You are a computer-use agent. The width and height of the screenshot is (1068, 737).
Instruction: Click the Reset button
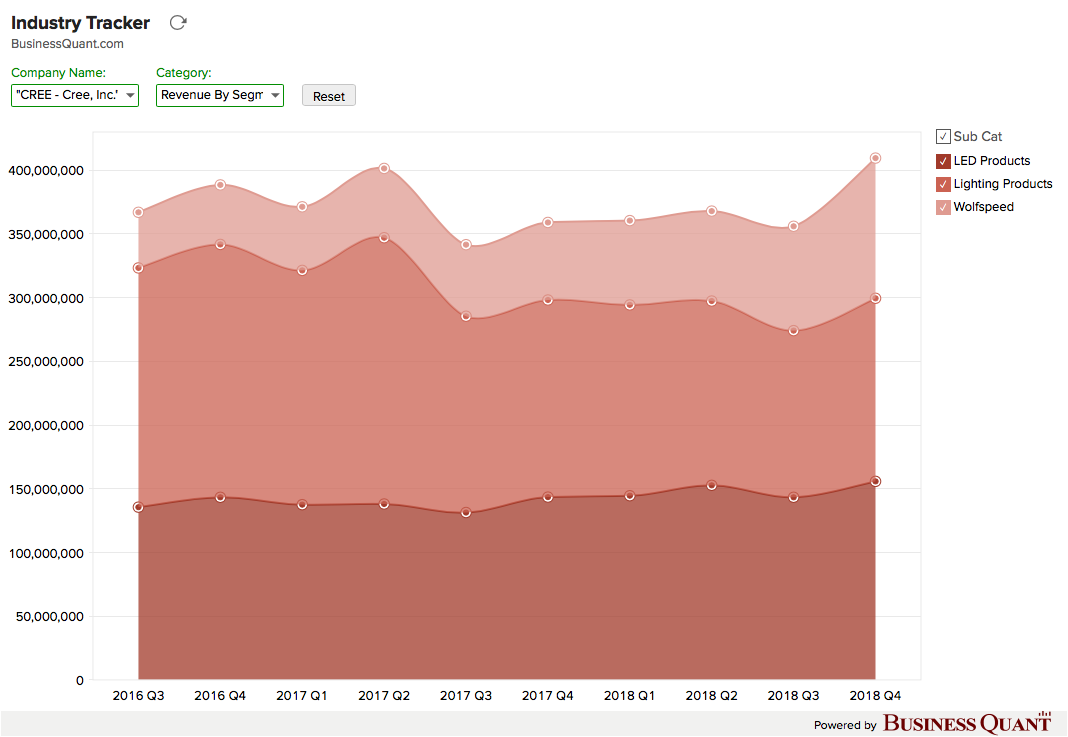pos(329,96)
